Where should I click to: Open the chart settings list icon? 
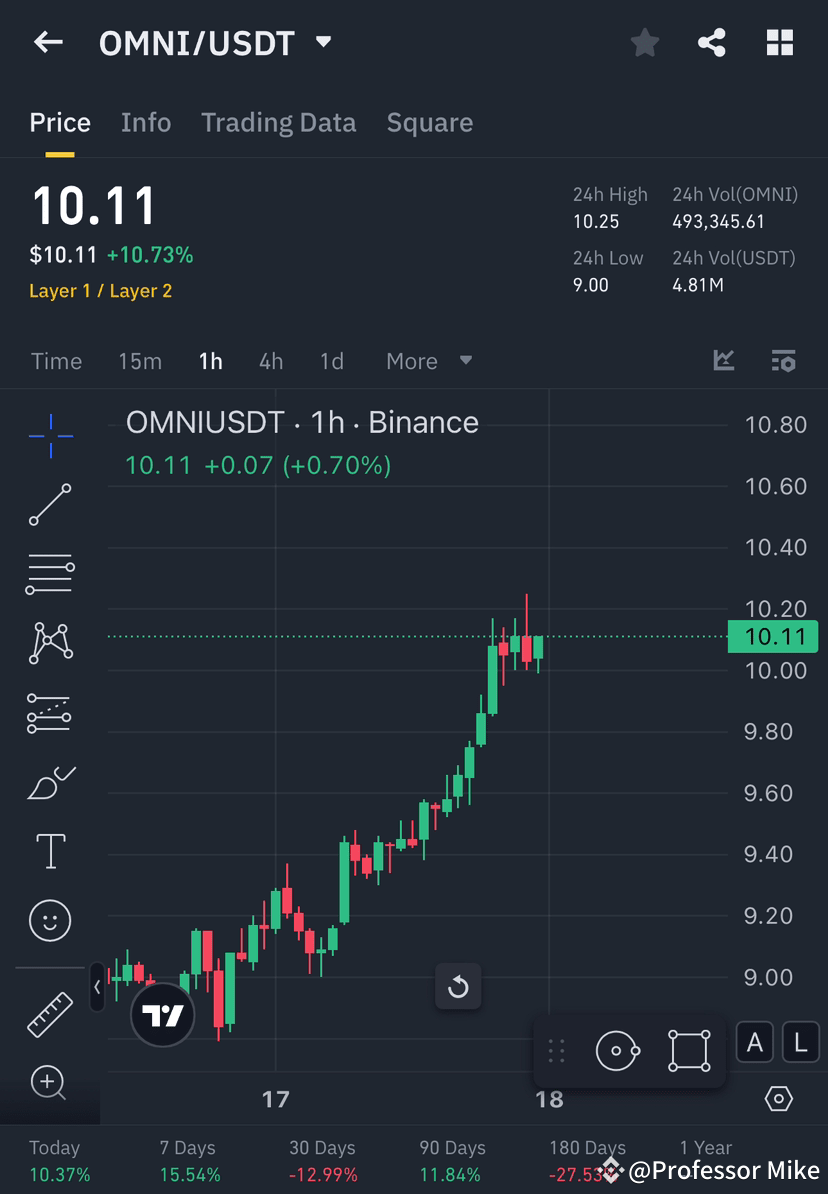click(x=783, y=360)
